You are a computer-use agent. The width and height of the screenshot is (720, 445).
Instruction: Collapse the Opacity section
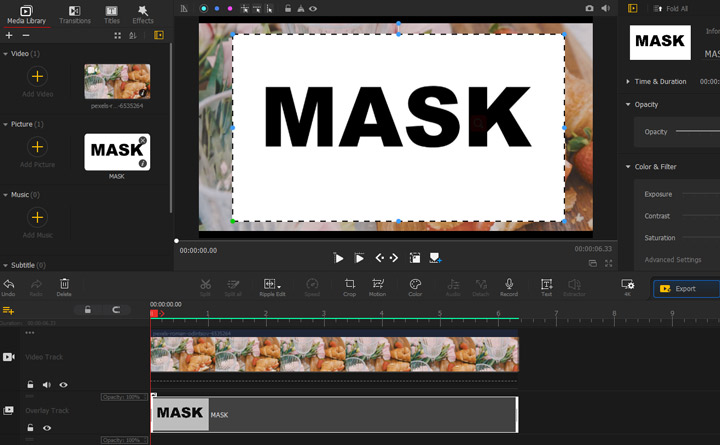tap(628, 105)
